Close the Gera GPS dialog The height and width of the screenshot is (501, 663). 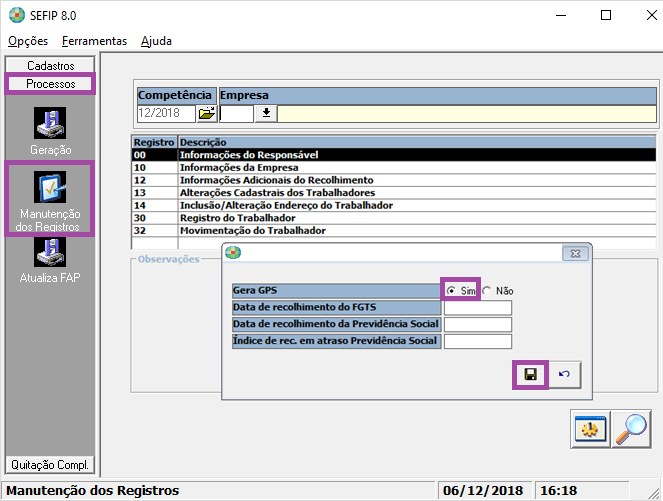575,254
